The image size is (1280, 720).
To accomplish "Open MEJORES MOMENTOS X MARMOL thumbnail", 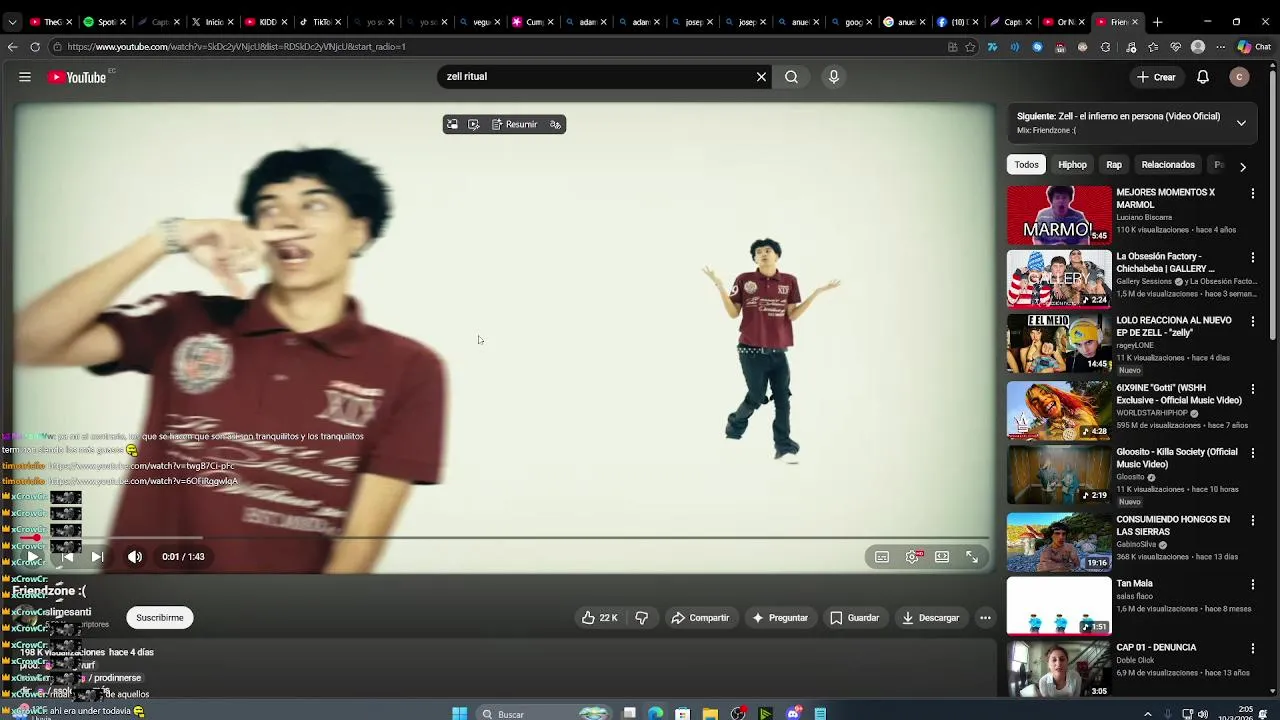I will tap(1059, 215).
